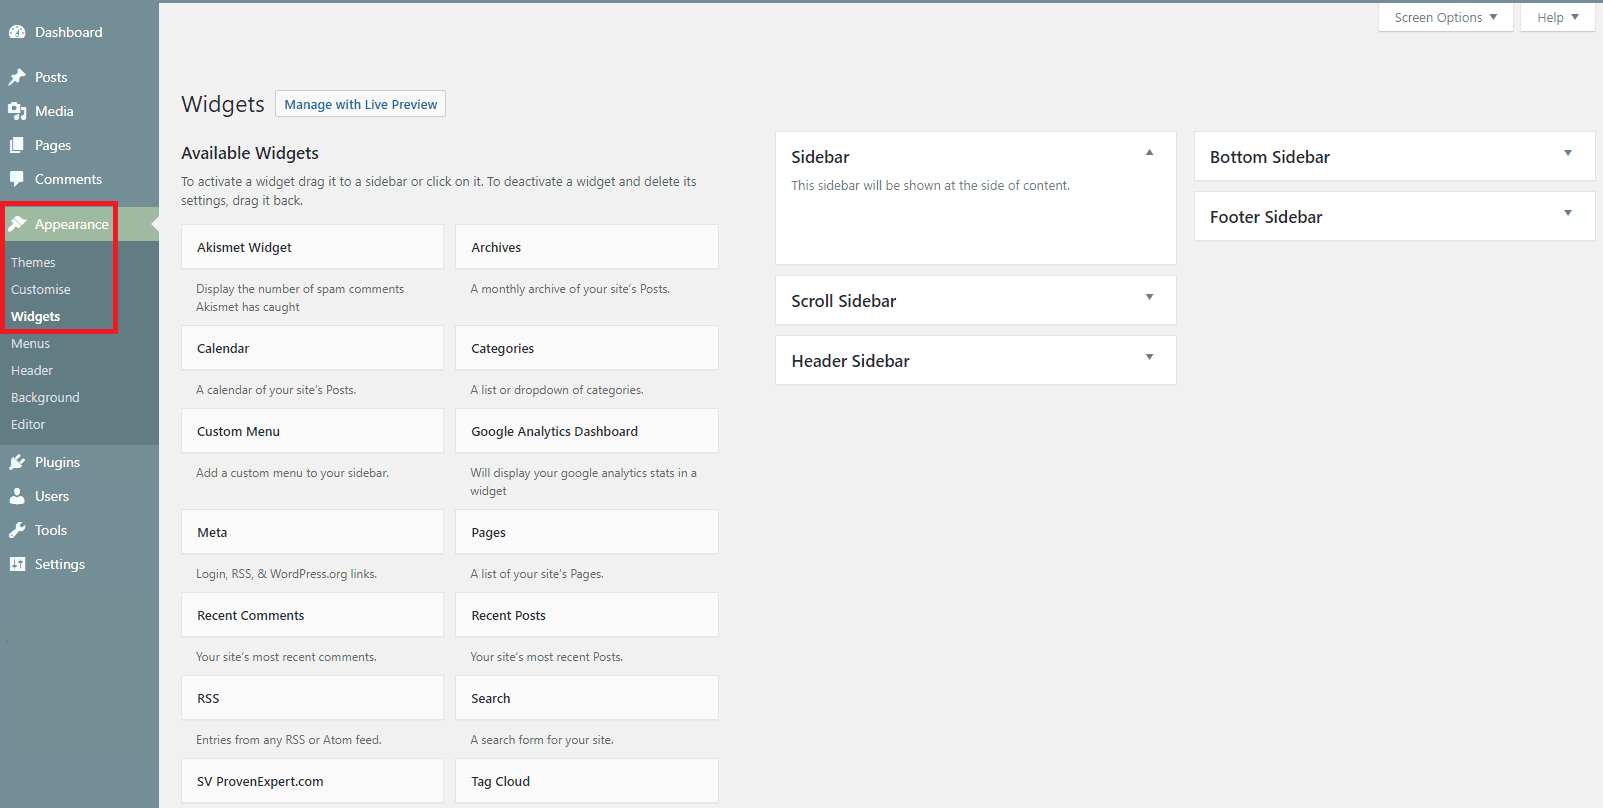Viewport: 1603px width, 808px height.
Task: Click the Settings sliders icon
Action: [x=17, y=564]
